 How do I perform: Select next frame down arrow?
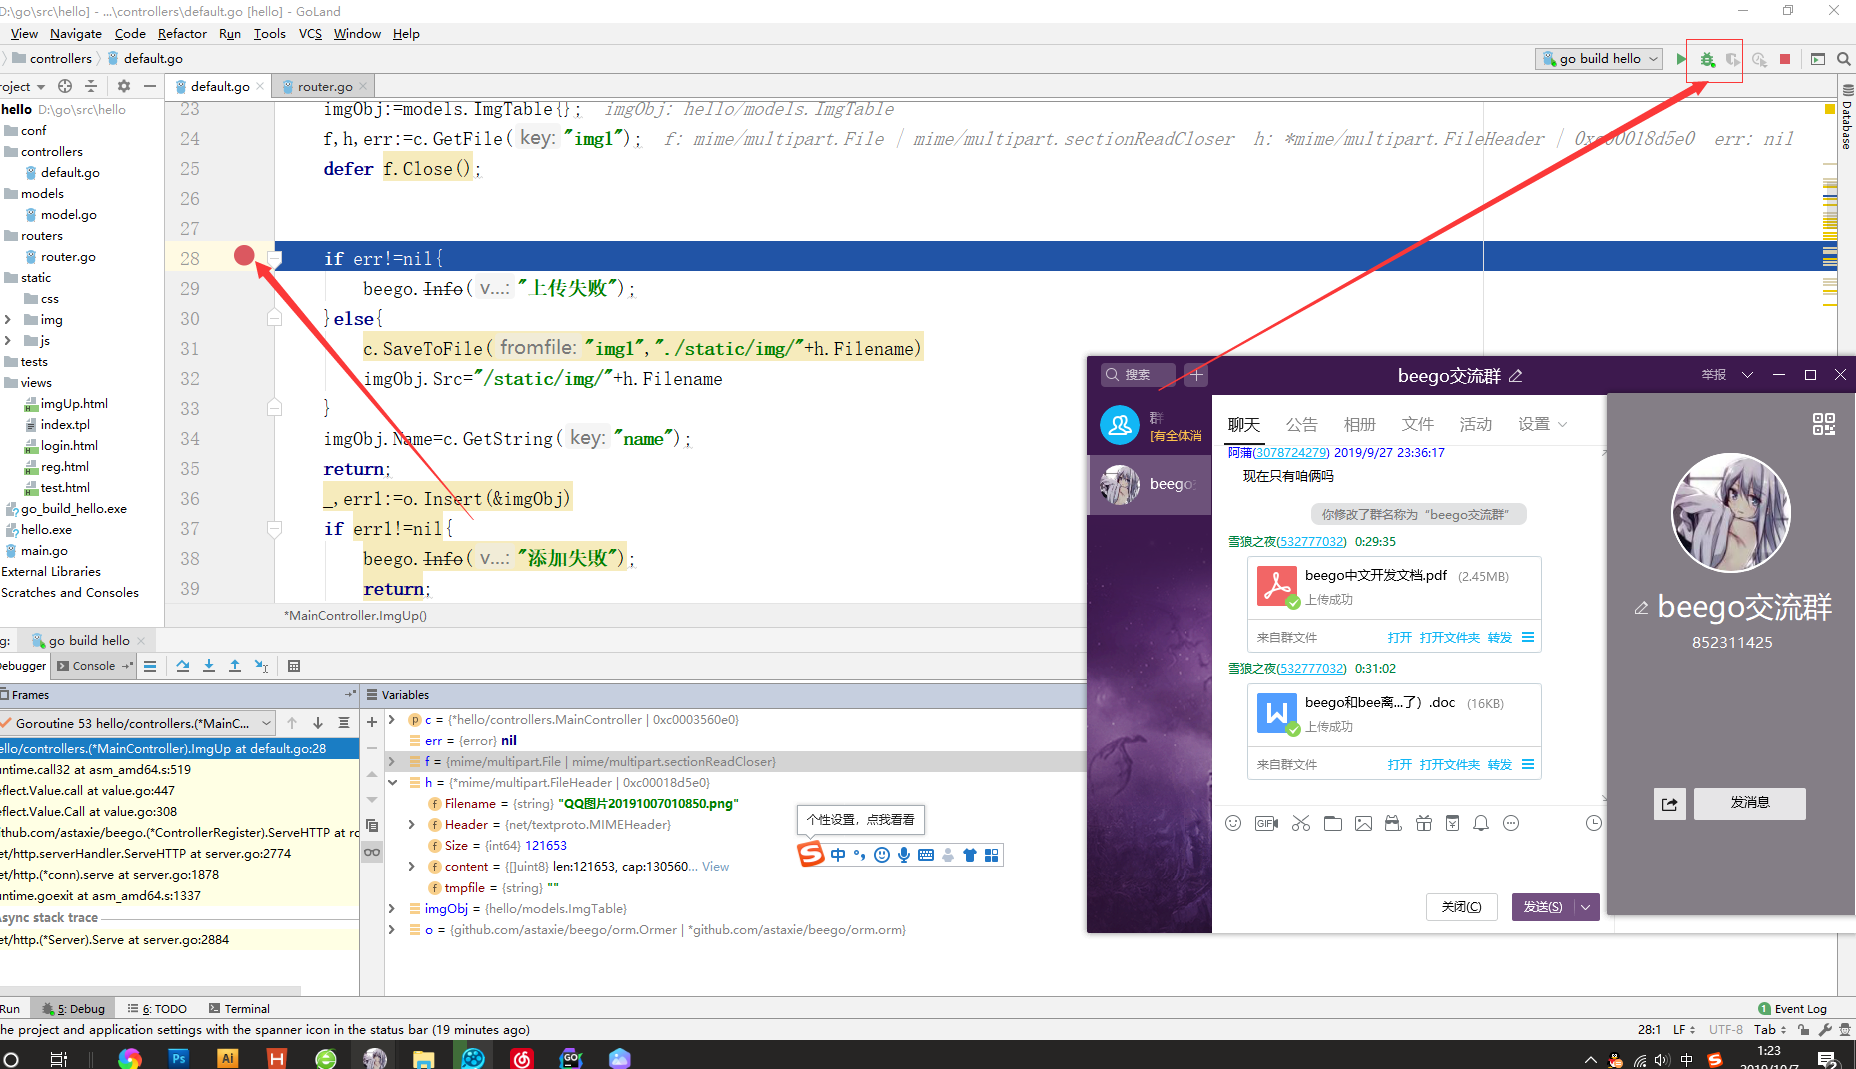click(x=318, y=723)
